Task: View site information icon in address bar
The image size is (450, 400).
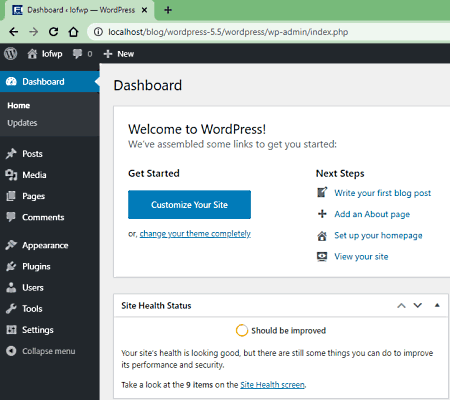Action: pyautogui.click(x=98, y=32)
